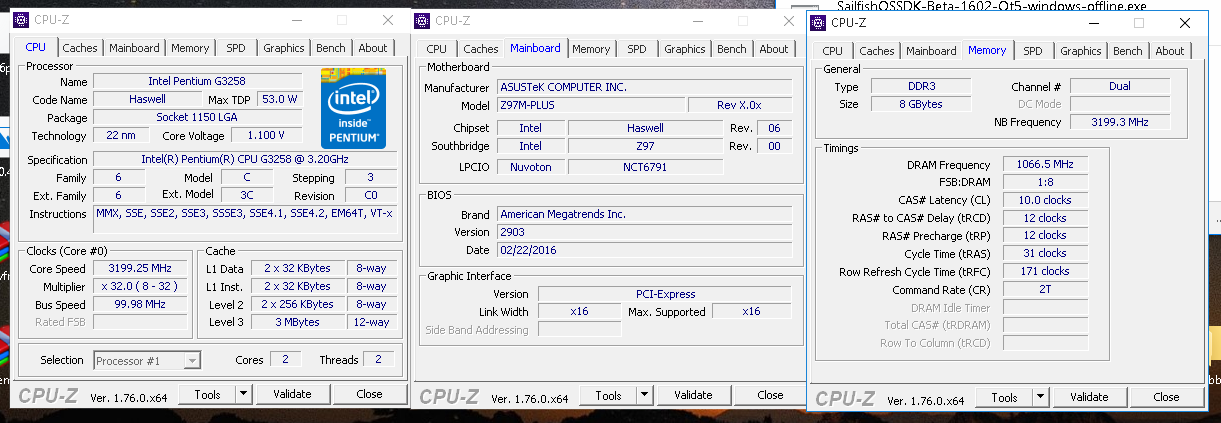The height and width of the screenshot is (423, 1221).
Task: Click the BIOS Date value 02/22/2016
Action: (x=645, y=250)
